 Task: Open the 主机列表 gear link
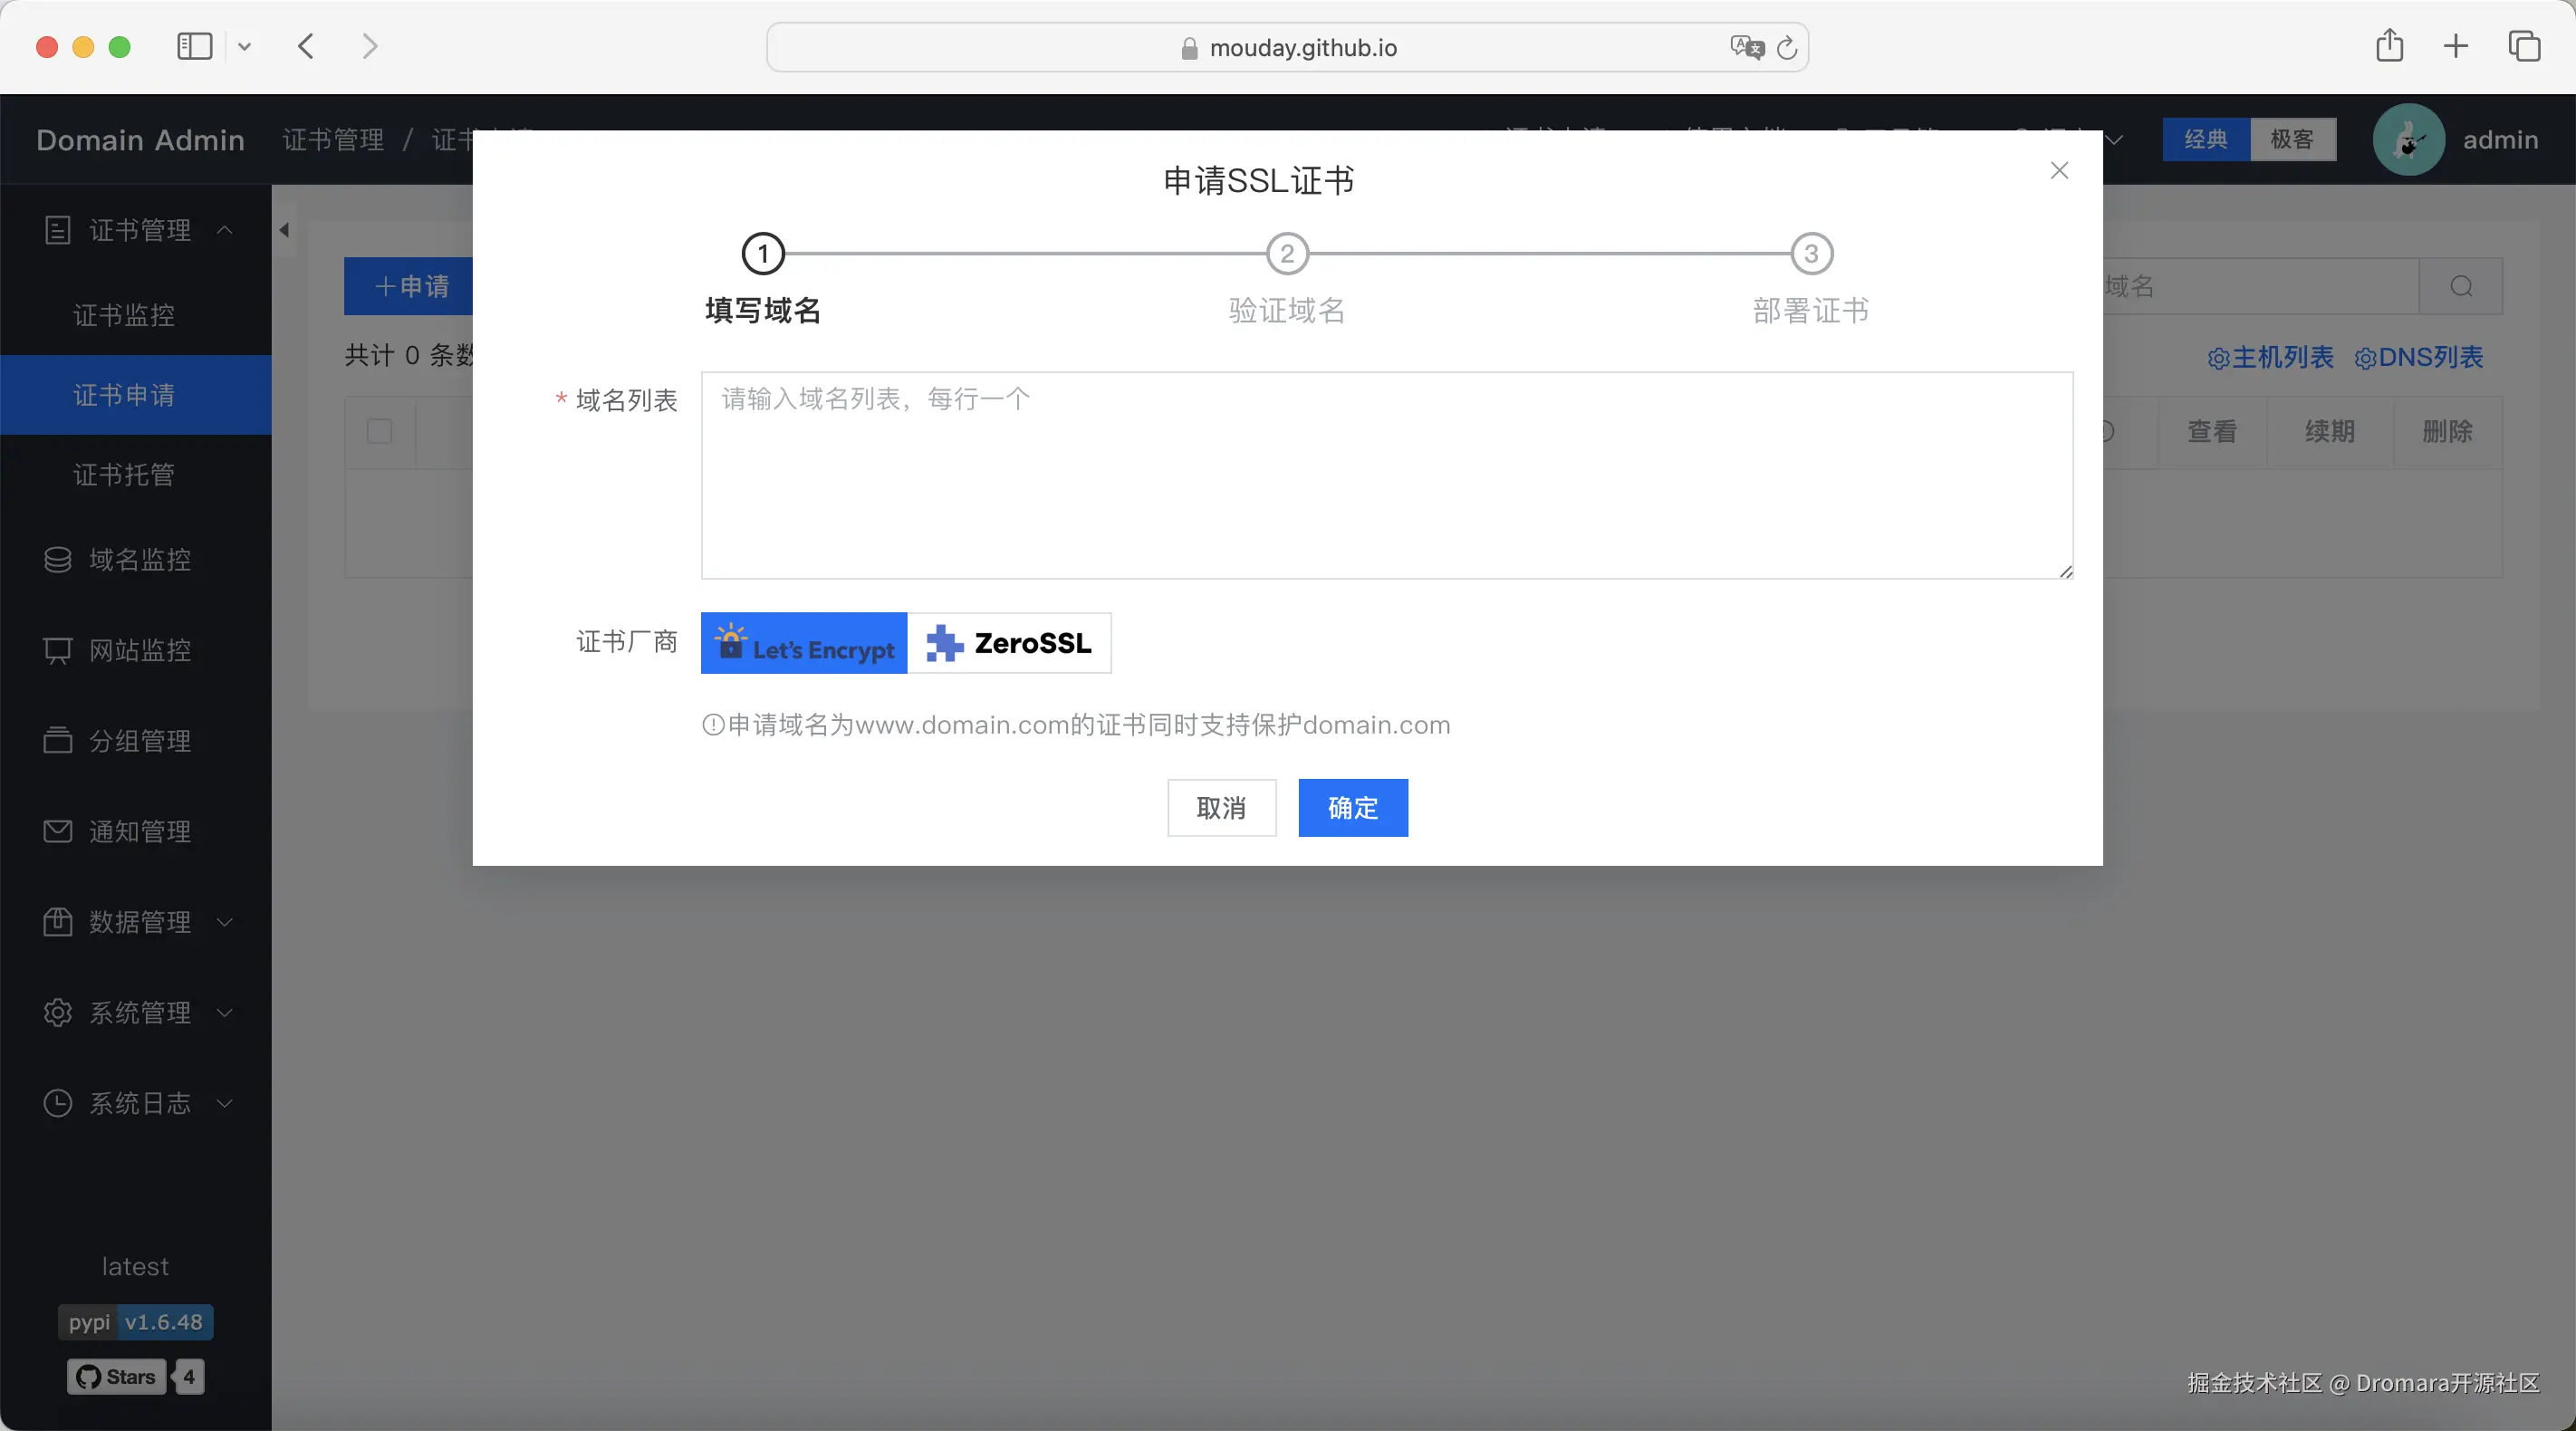(x=2270, y=358)
